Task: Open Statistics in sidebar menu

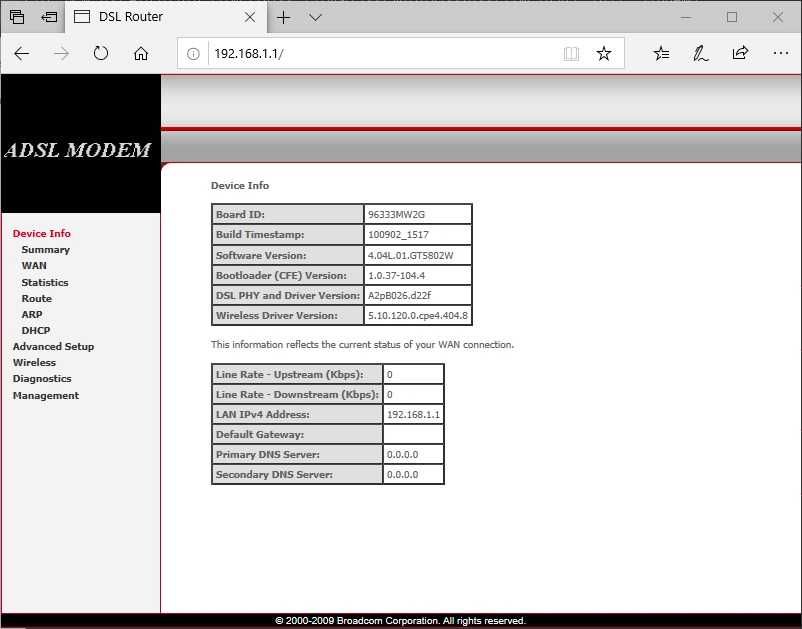Action: 44,282
